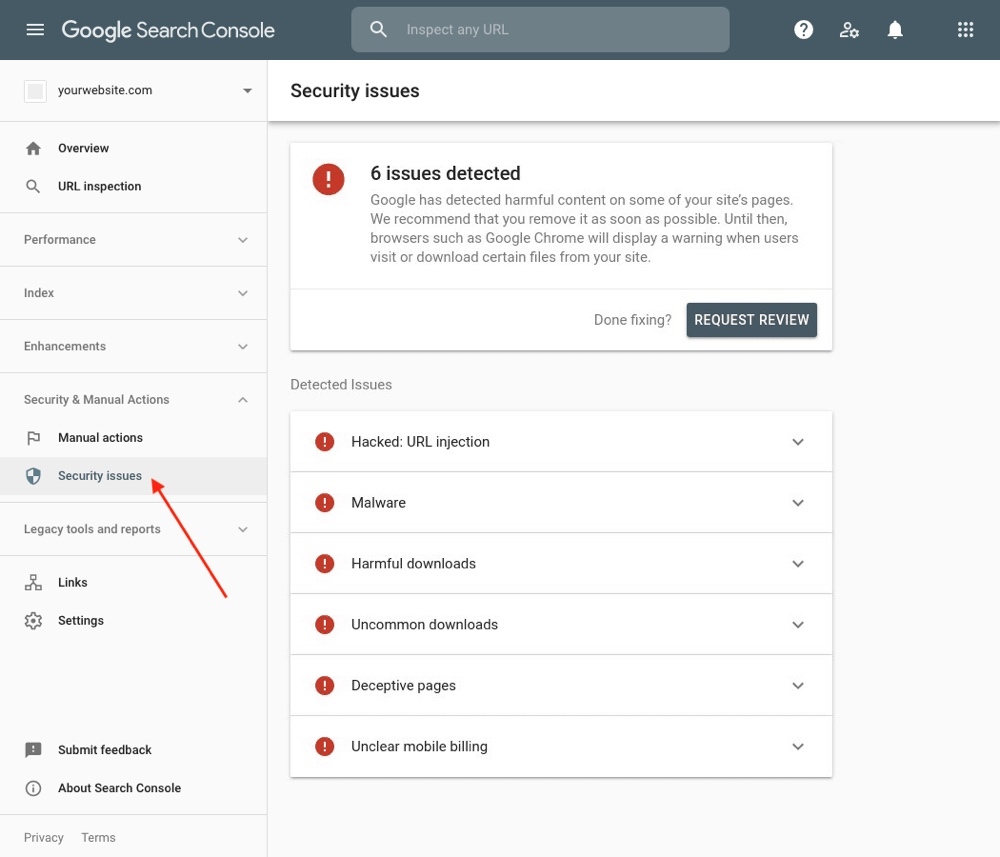Select Security issues in sidebar
Screen dimensions: 1000x857
100,476
